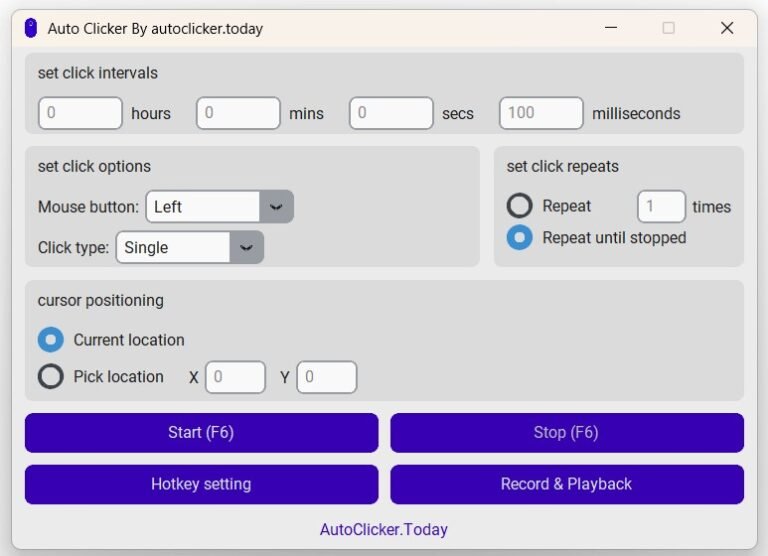This screenshot has height=556, width=768.
Task: Click the Auto Clicker app icon in title bar
Action: pyautogui.click(x=31, y=28)
